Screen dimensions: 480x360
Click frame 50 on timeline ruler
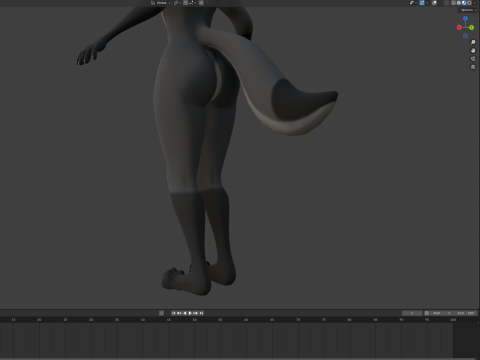point(194,320)
